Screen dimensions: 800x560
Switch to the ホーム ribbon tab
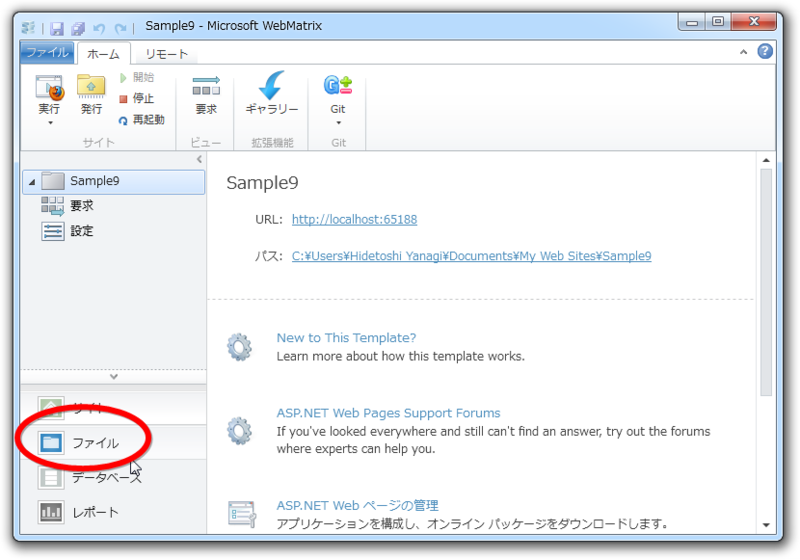pyautogui.click(x=103, y=54)
